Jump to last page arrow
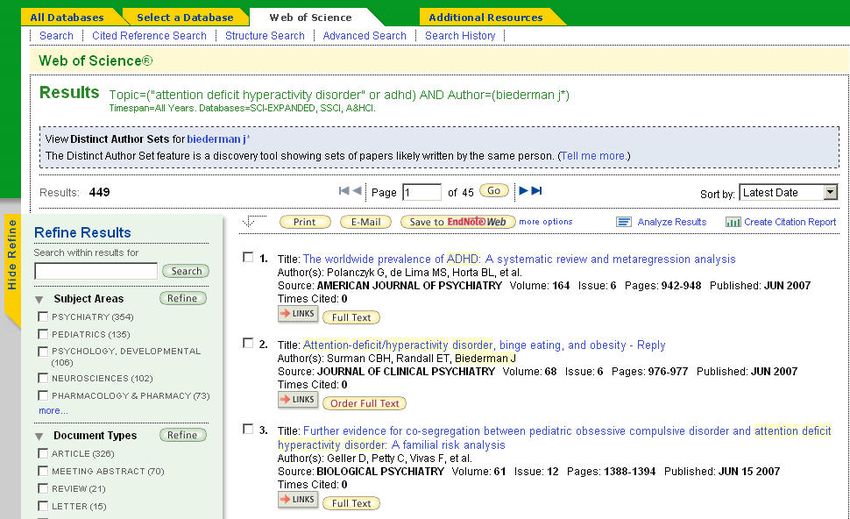This screenshot has width=850, height=519. click(536, 190)
